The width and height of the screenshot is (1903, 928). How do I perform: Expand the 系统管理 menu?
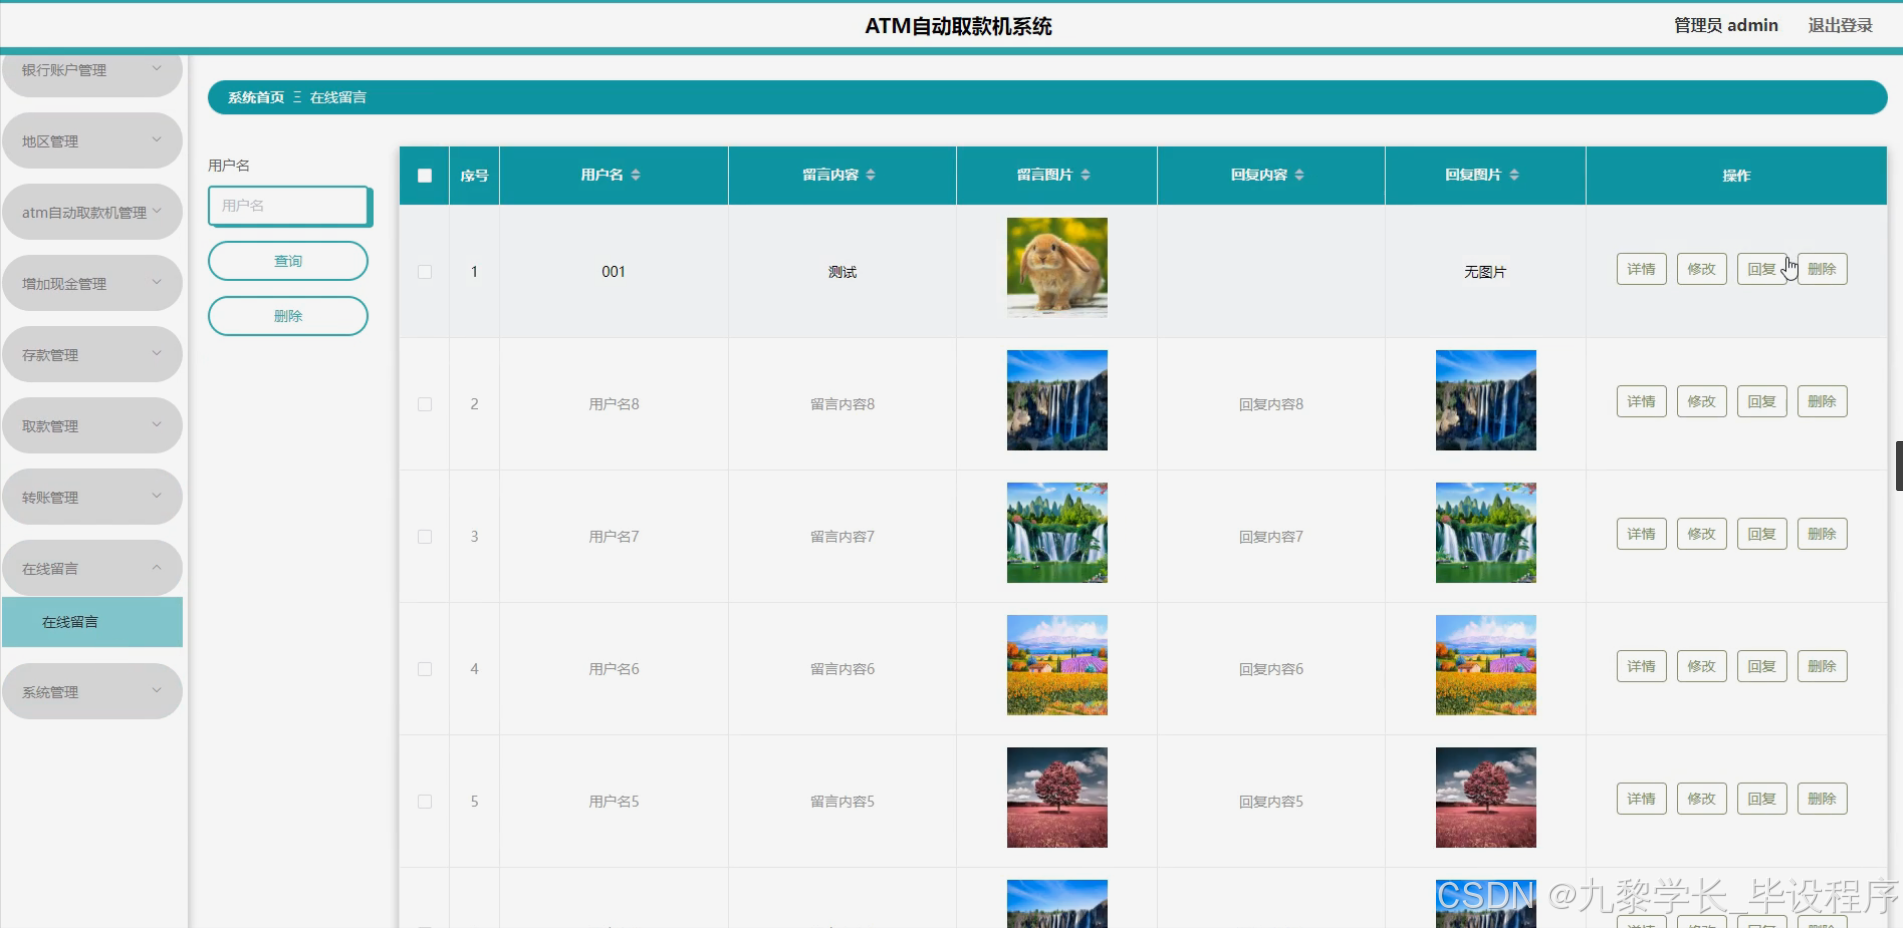click(x=92, y=691)
